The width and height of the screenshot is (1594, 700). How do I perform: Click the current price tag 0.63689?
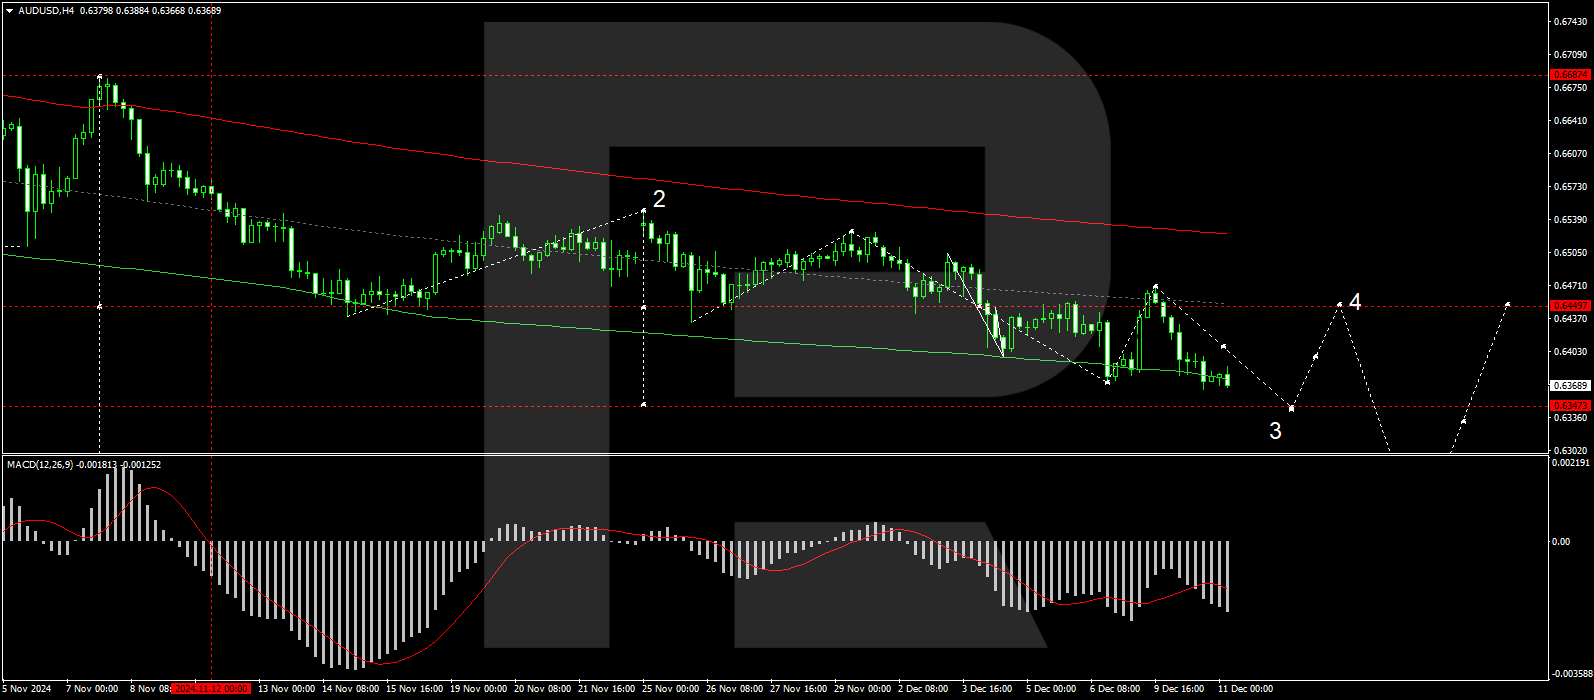coord(1569,386)
